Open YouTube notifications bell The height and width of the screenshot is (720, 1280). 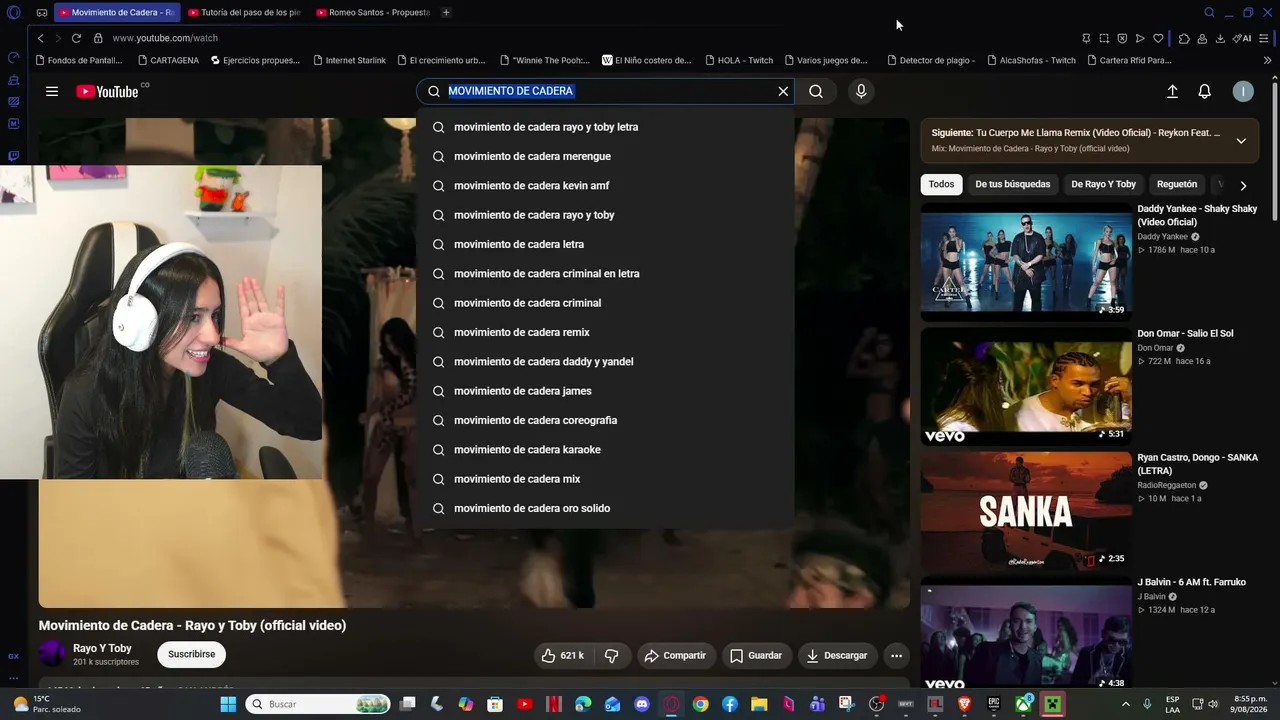(x=1205, y=91)
